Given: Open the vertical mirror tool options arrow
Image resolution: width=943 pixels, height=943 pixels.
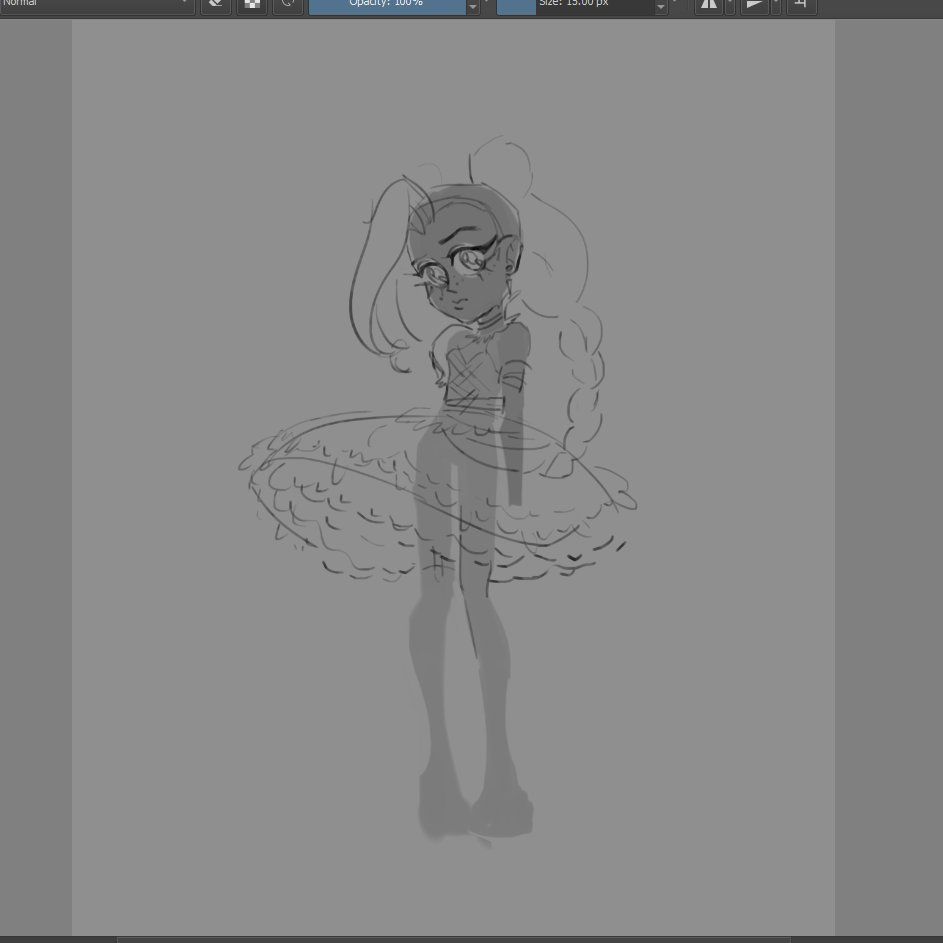Looking at the screenshot, I should point(776,5).
